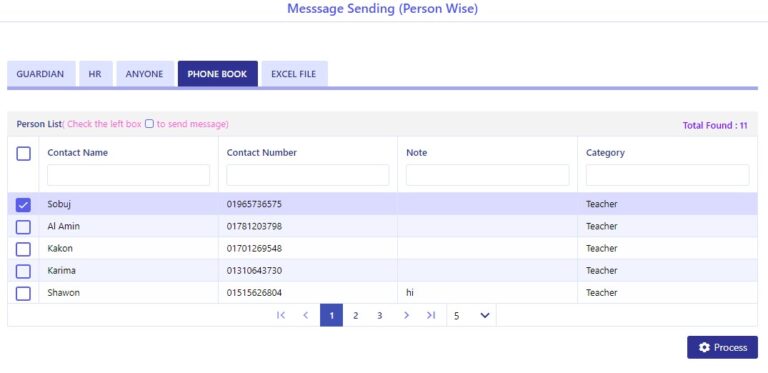The height and width of the screenshot is (373, 768).
Task: Click the name Kakon
Action: 60,248
